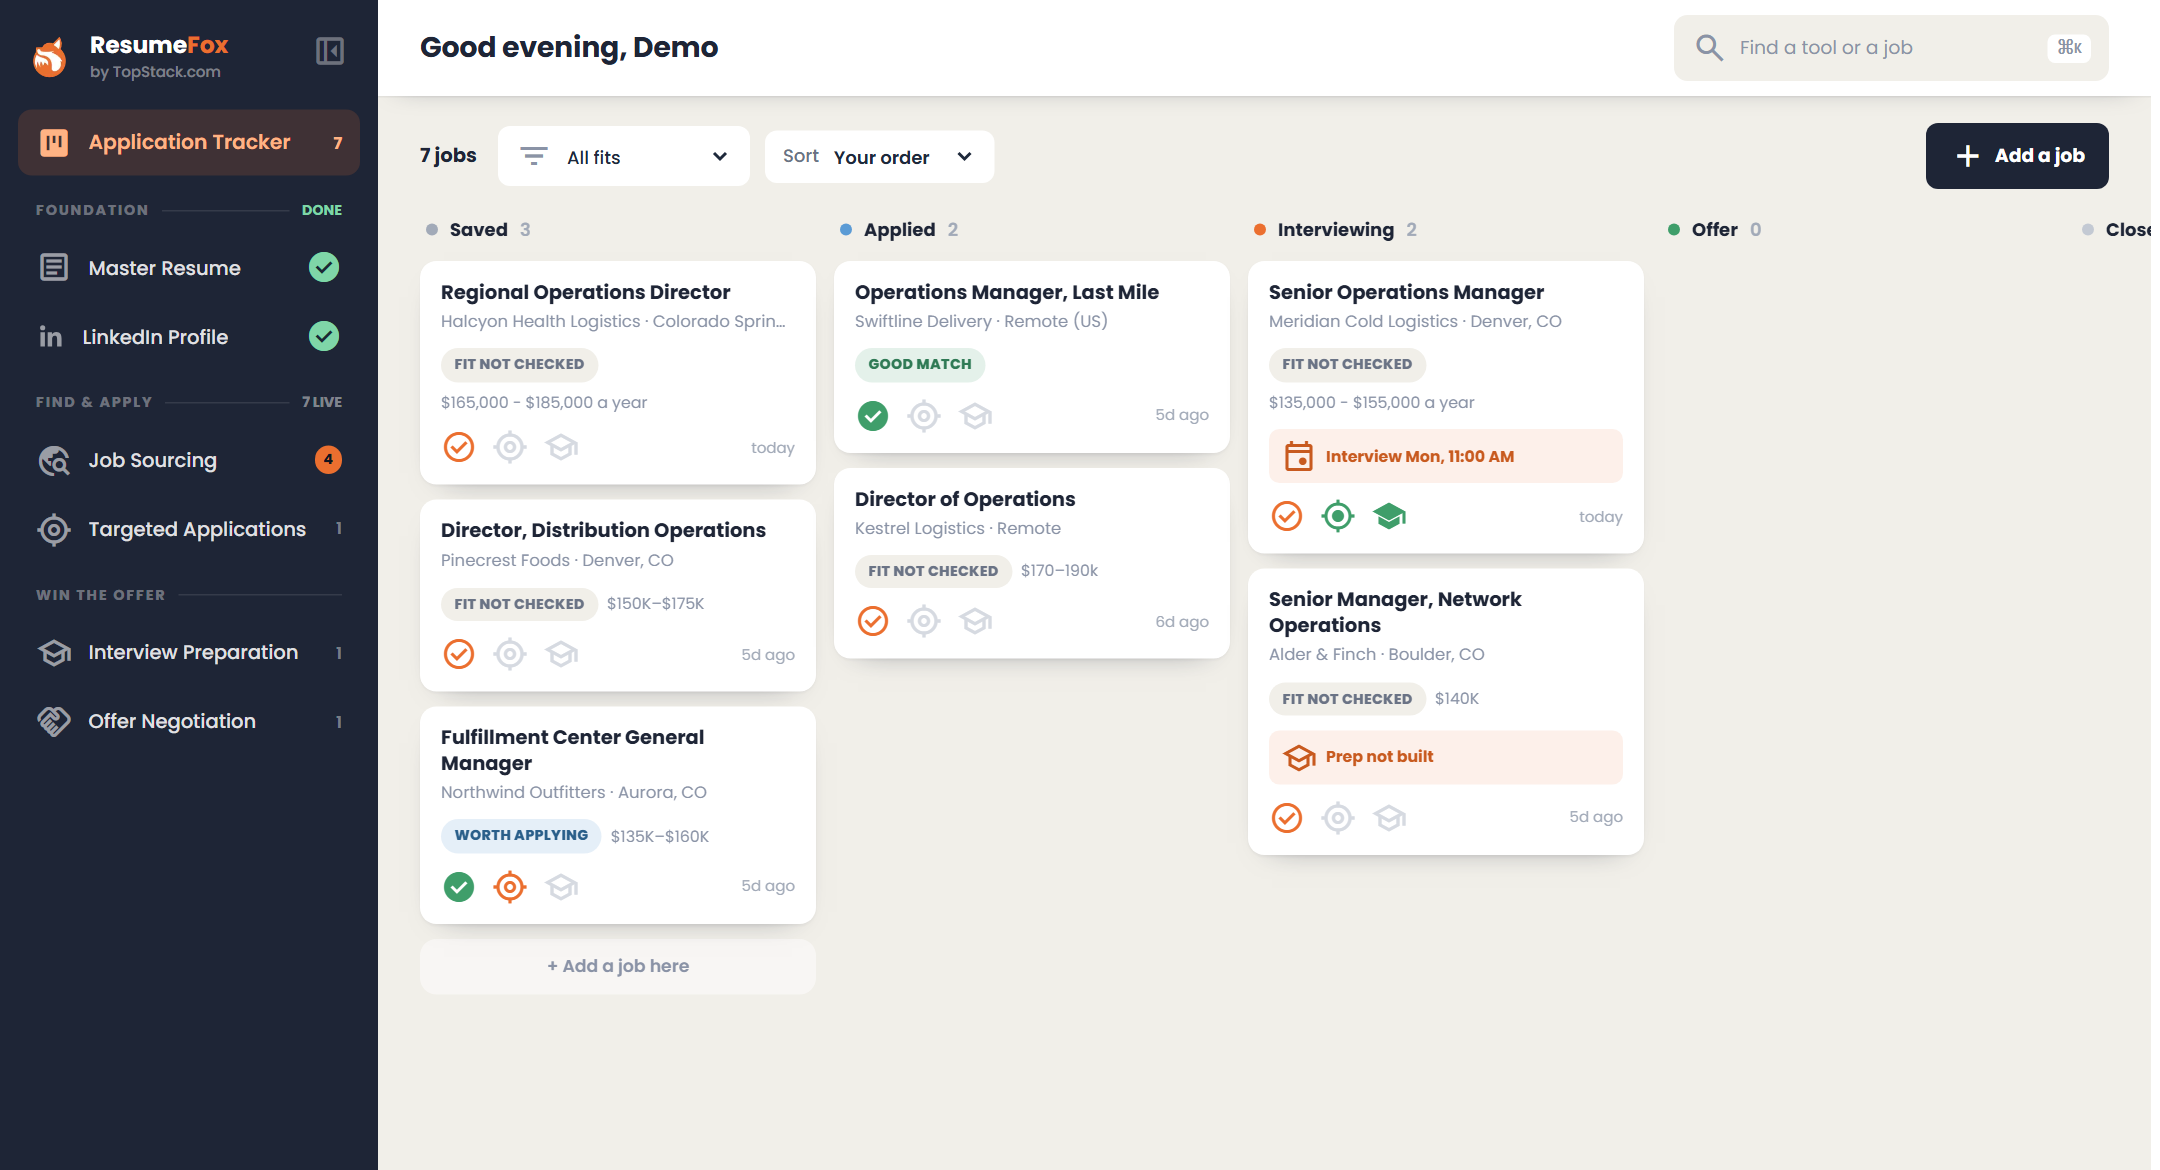Screen dimensions: 2160x1170
Task: Toggle green check on Fulfillment Center General Manager card
Action: click(459, 886)
